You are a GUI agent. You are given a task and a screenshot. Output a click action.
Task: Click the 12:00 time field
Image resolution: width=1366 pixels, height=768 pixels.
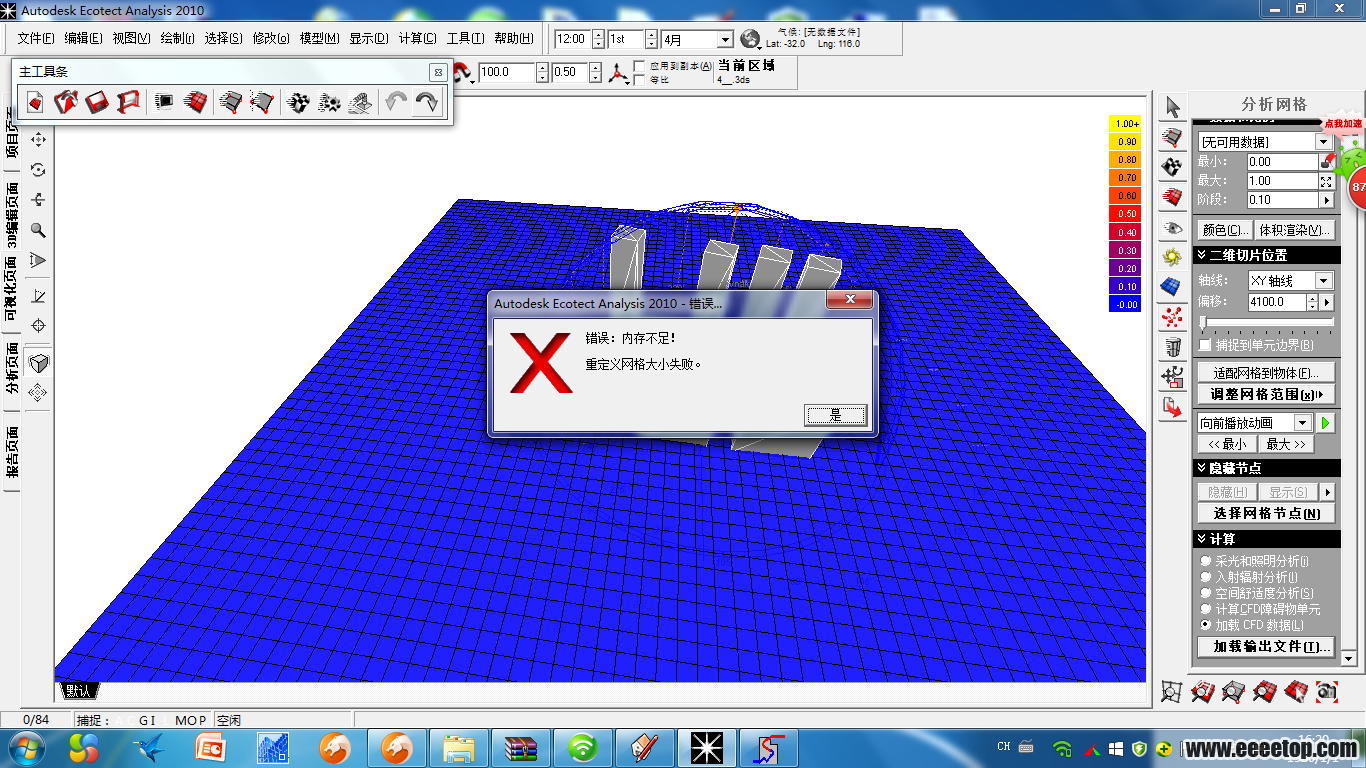pos(572,39)
